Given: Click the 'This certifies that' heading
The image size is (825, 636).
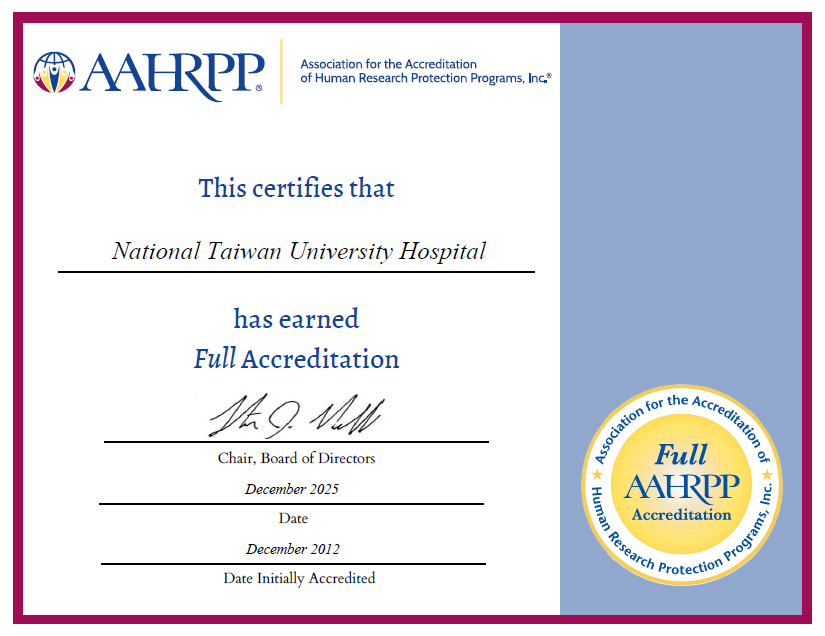Looking at the screenshot, I should tap(296, 188).
